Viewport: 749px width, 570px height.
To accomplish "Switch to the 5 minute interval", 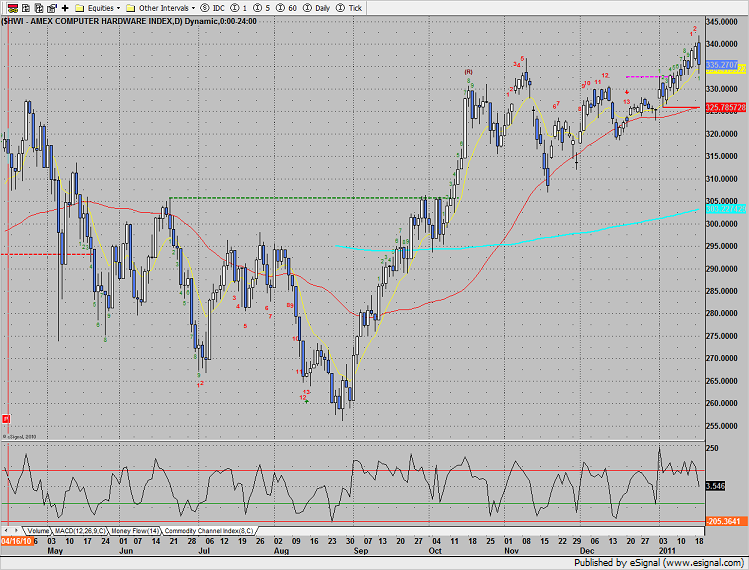I will [x=263, y=7].
